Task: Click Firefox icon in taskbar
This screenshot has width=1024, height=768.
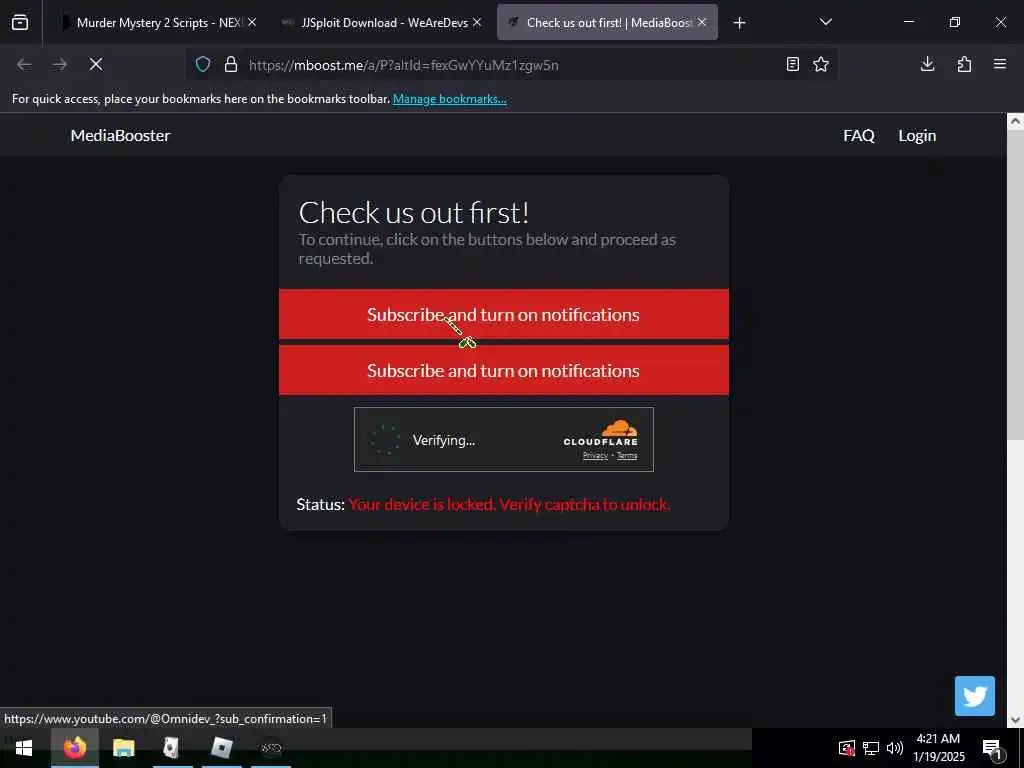Action: pos(74,748)
